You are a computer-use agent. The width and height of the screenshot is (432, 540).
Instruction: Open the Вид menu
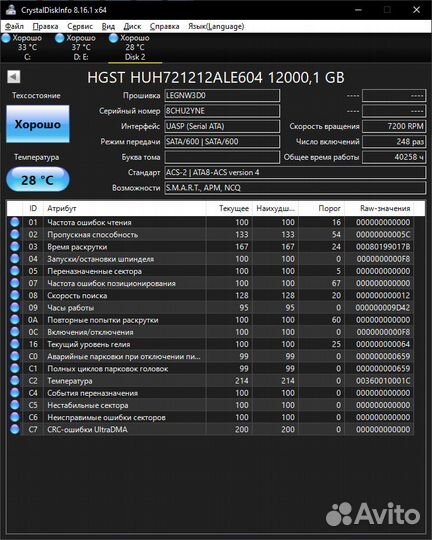tap(108, 27)
